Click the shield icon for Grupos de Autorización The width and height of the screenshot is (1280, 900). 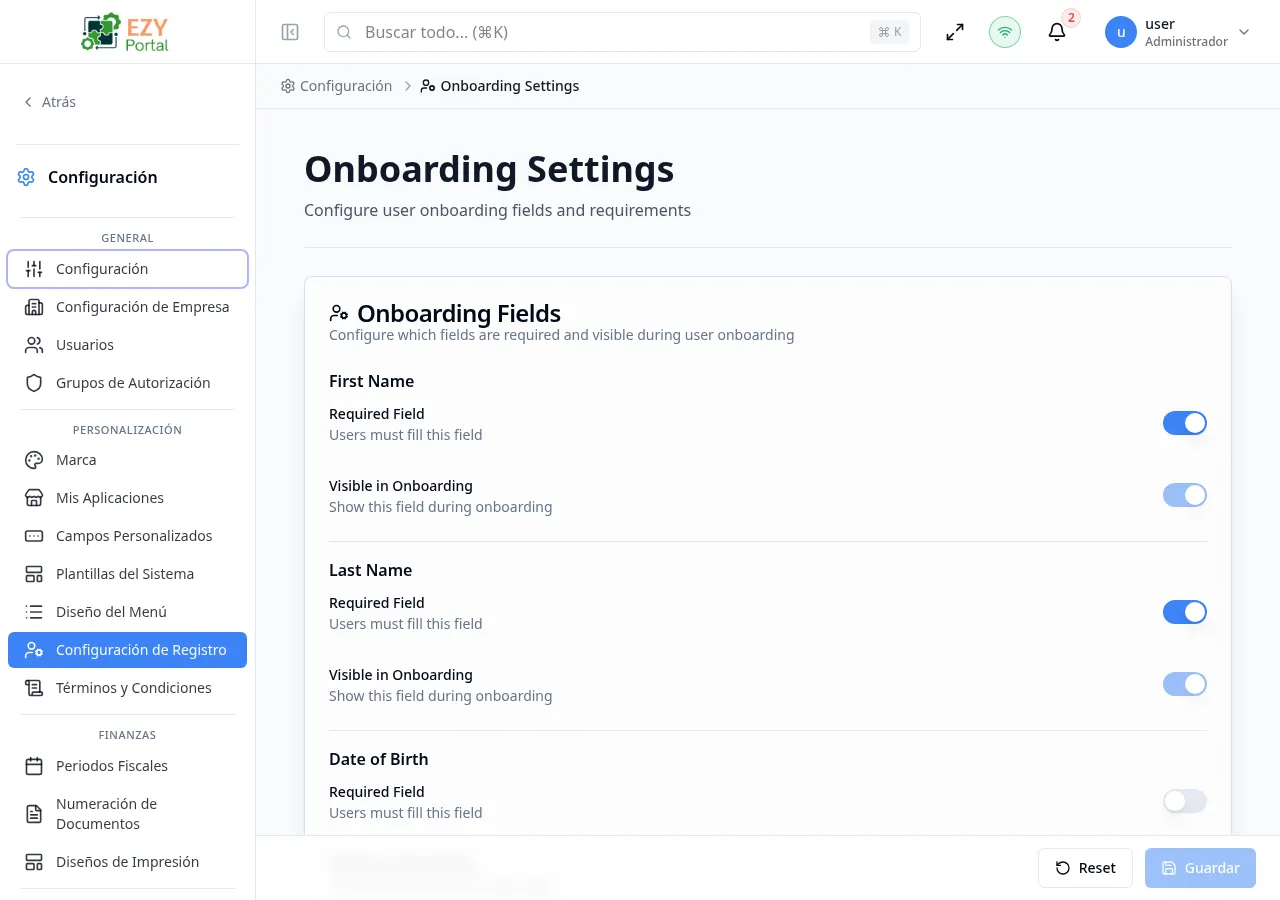[x=34, y=383]
